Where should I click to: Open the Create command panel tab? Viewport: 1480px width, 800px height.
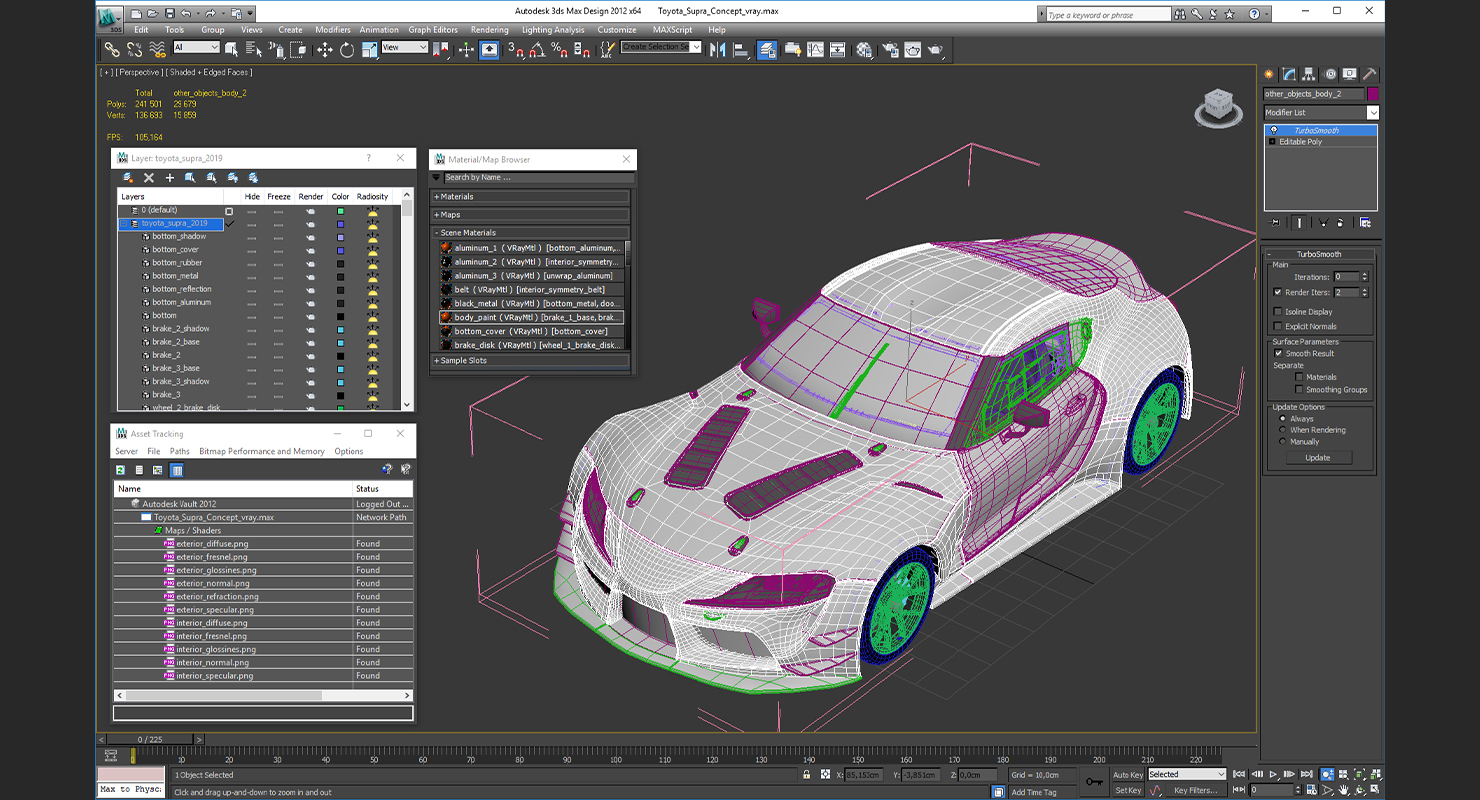(x=1269, y=74)
